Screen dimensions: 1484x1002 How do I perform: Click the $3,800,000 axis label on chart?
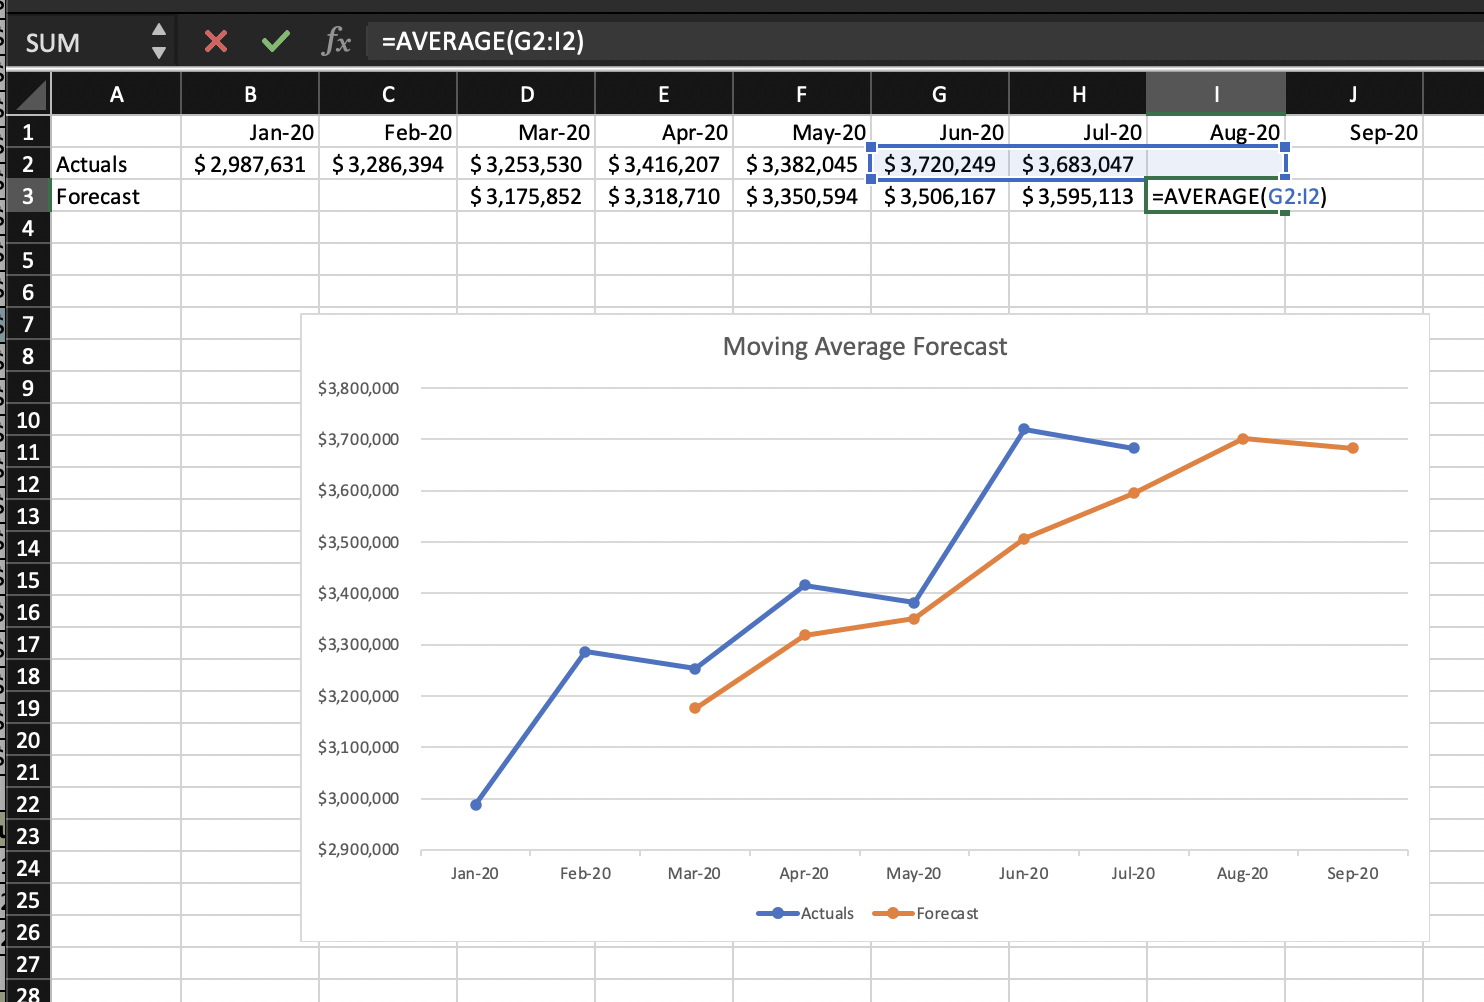pyautogui.click(x=357, y=388)
